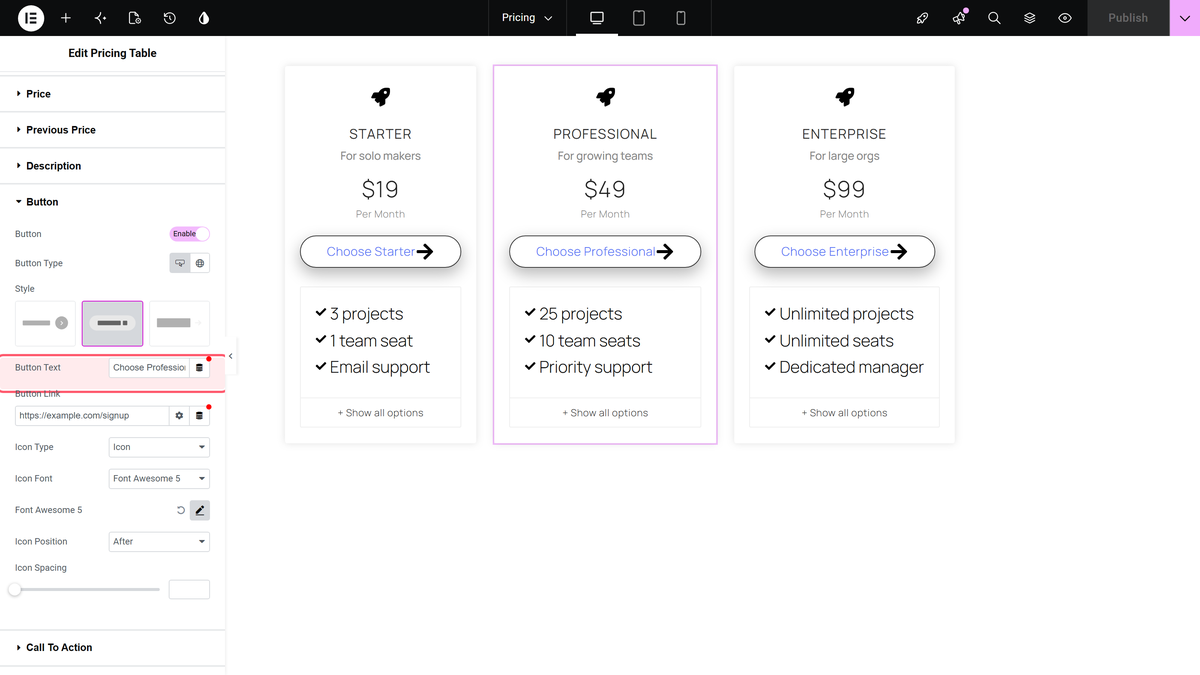This screenshot has height=675, width=1200.
Task: Expand the Previous Price section
Action: point(113,130)
